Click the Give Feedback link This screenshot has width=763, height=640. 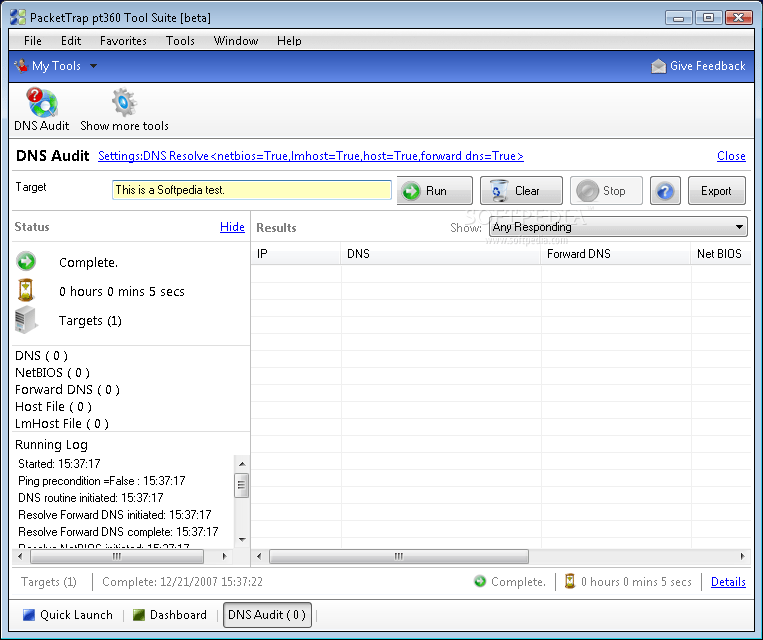(x=707, y=66)
